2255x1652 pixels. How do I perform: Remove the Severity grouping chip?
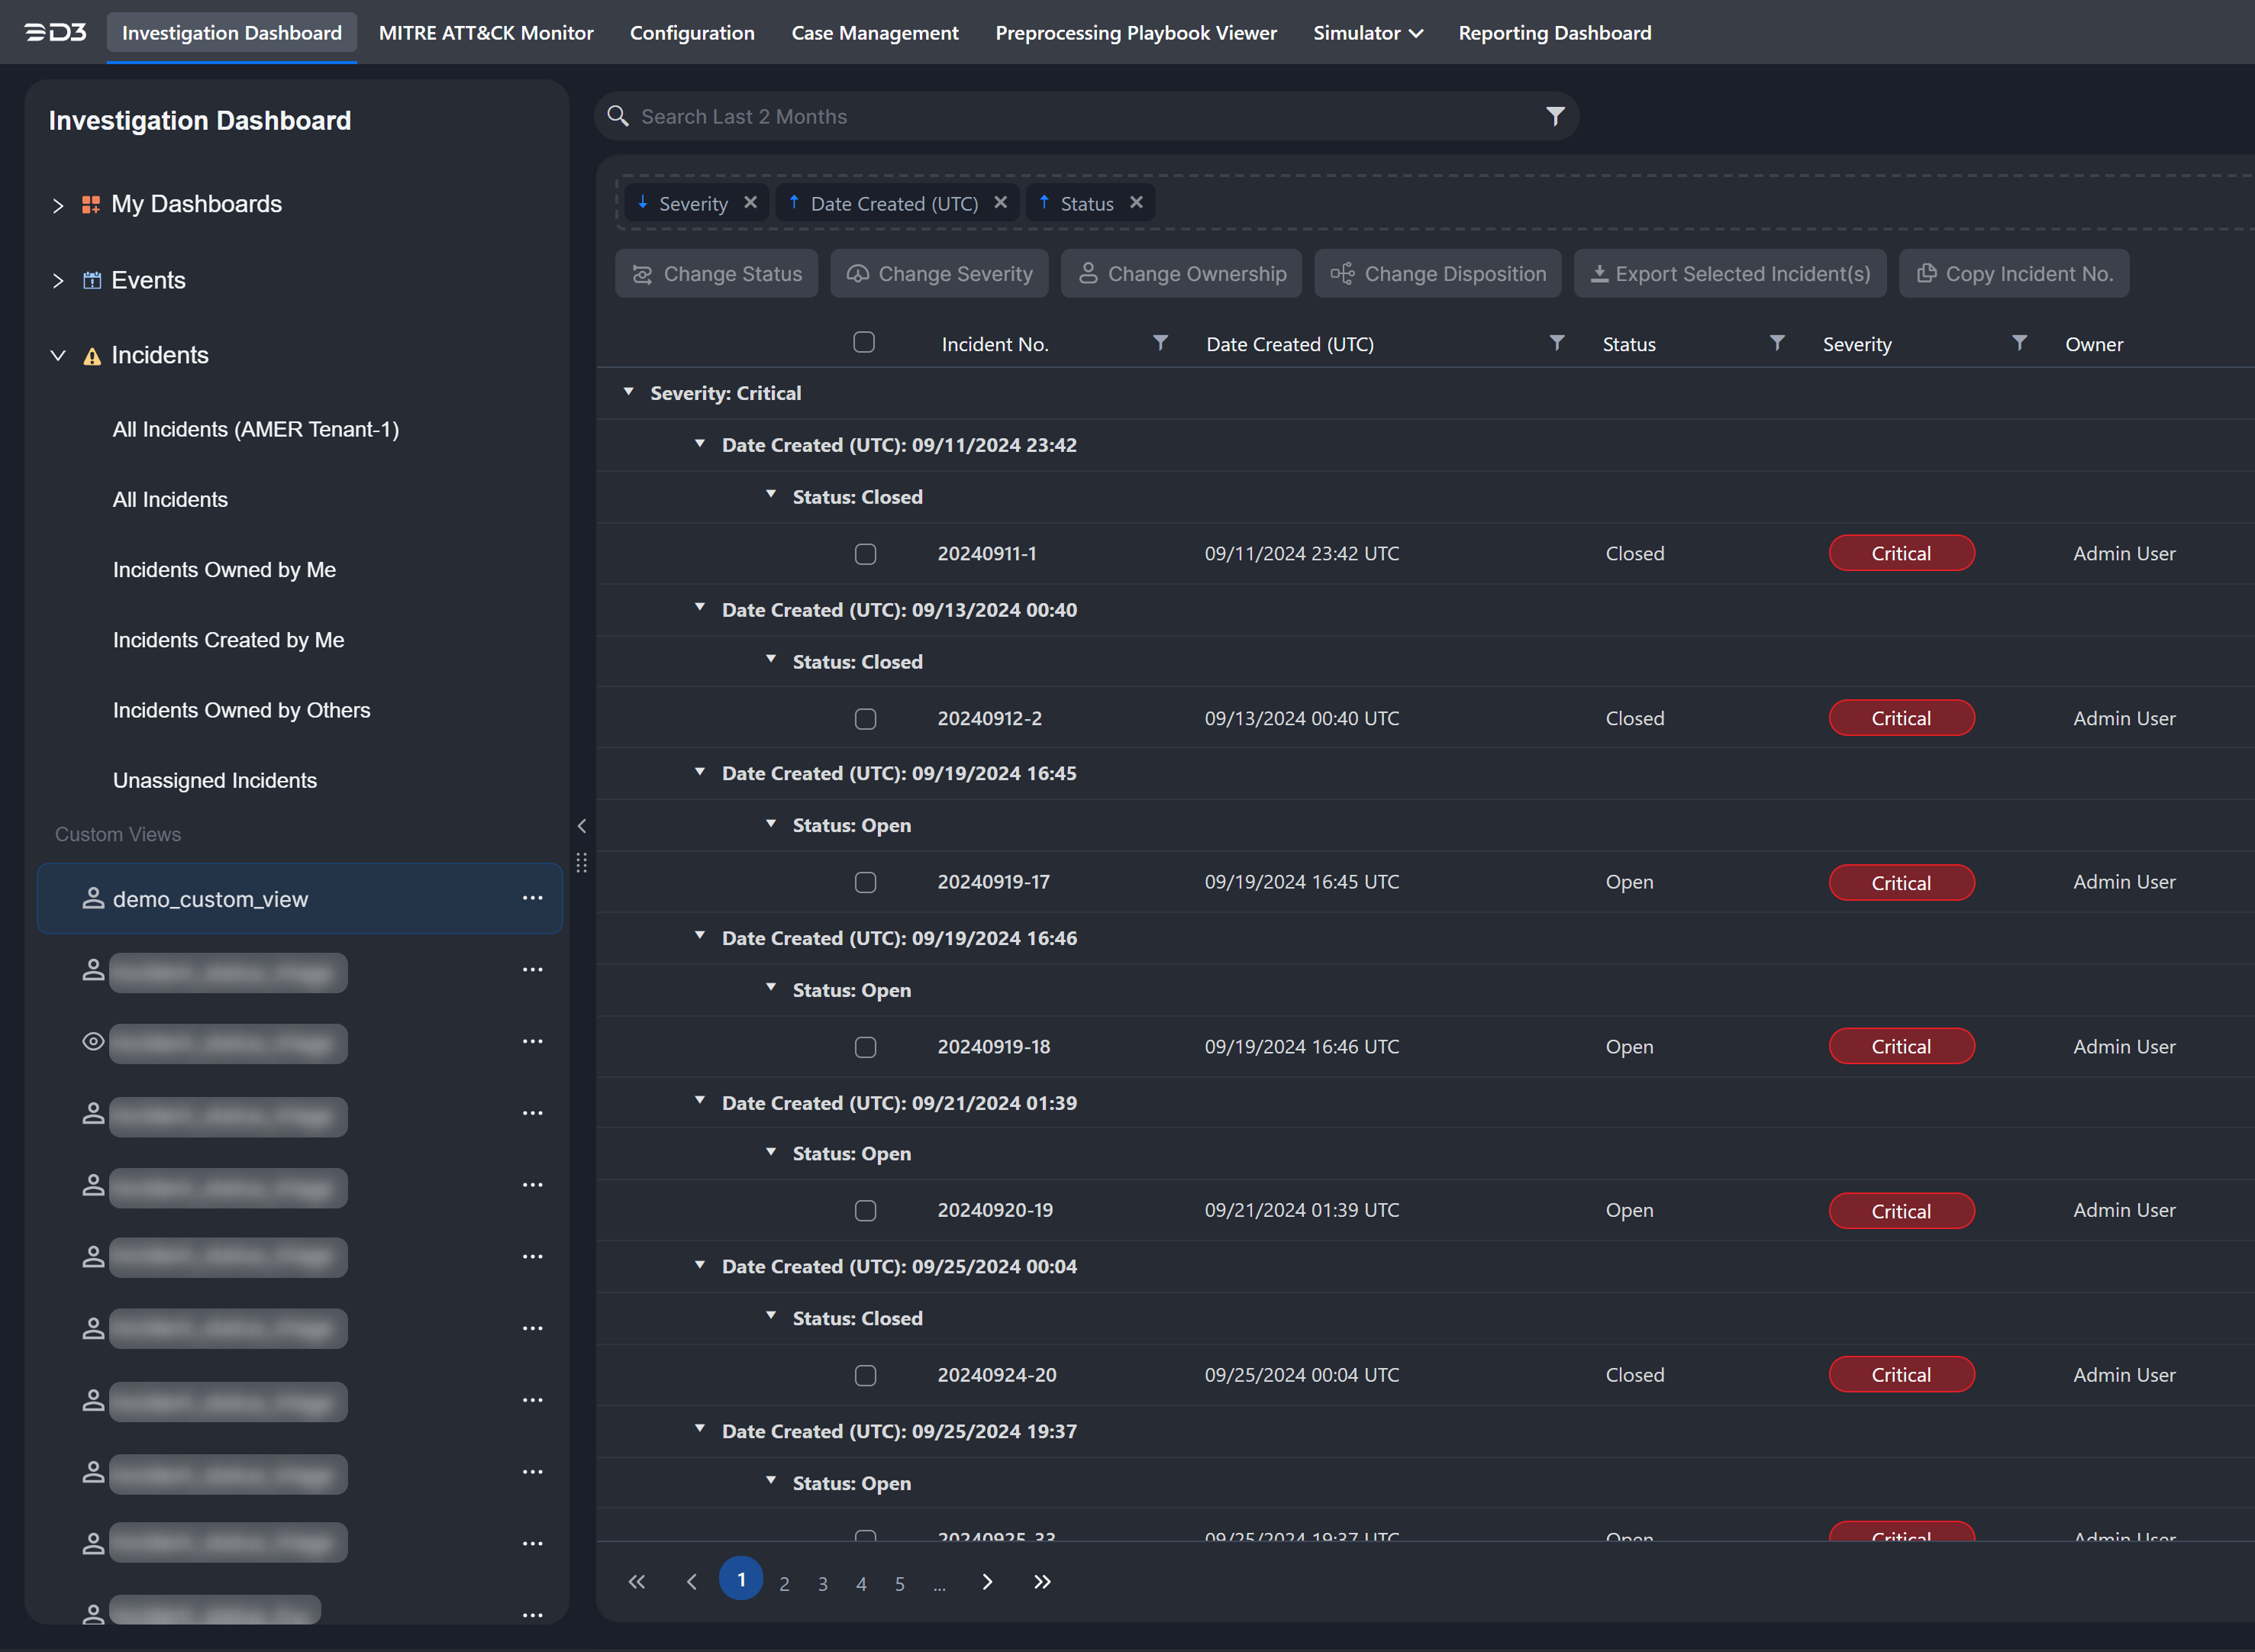750,203
